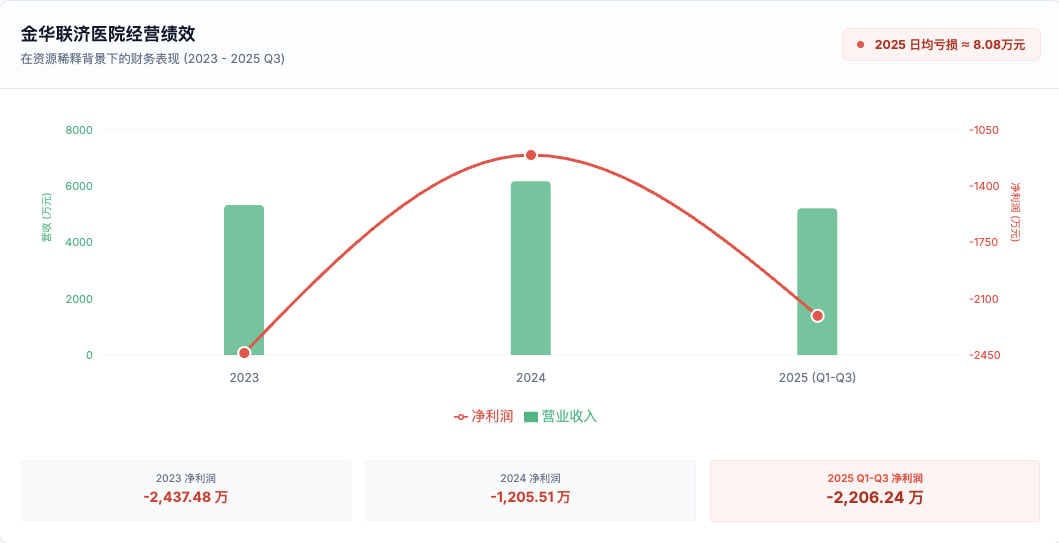Click the 营收 (万元) left axis title

click(x=46, y=218)
